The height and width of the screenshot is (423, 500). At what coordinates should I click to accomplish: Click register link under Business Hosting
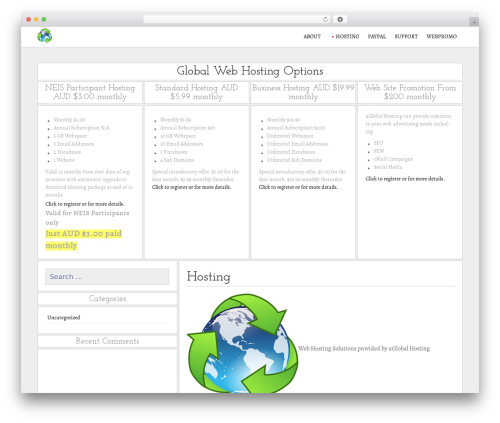coord(298,187)
